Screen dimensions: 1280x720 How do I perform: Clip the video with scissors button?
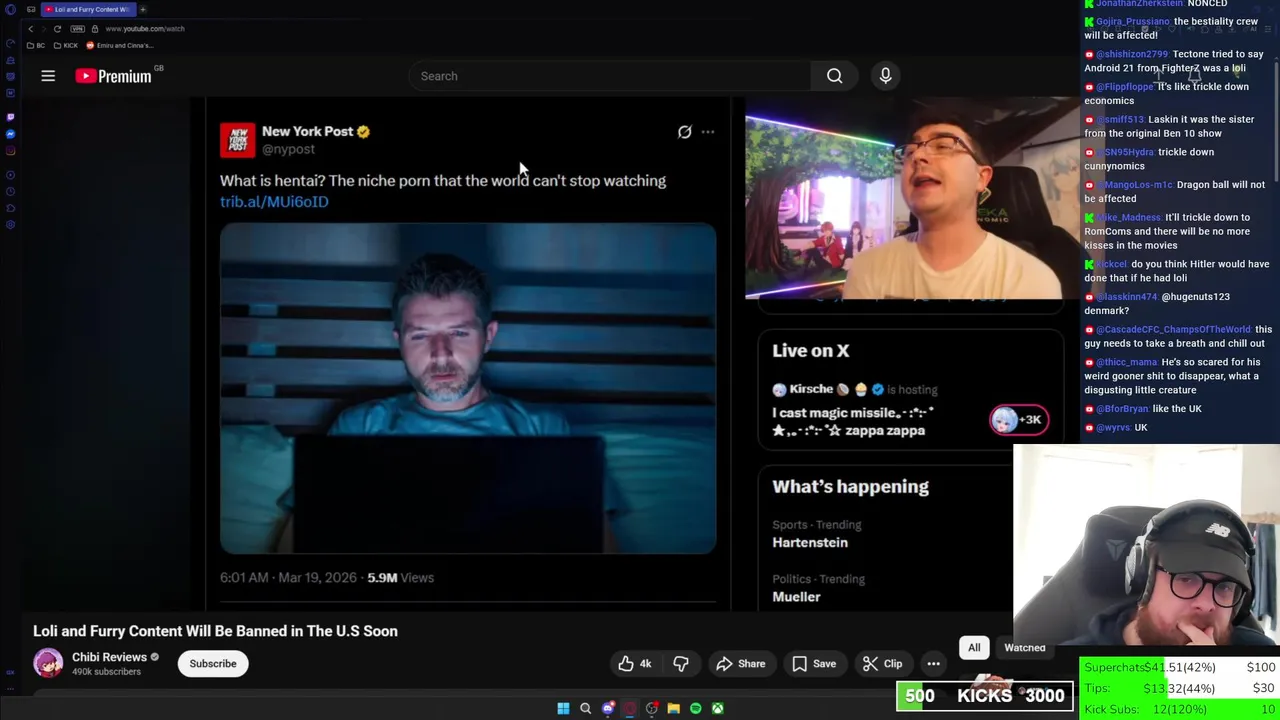[883, 664]
